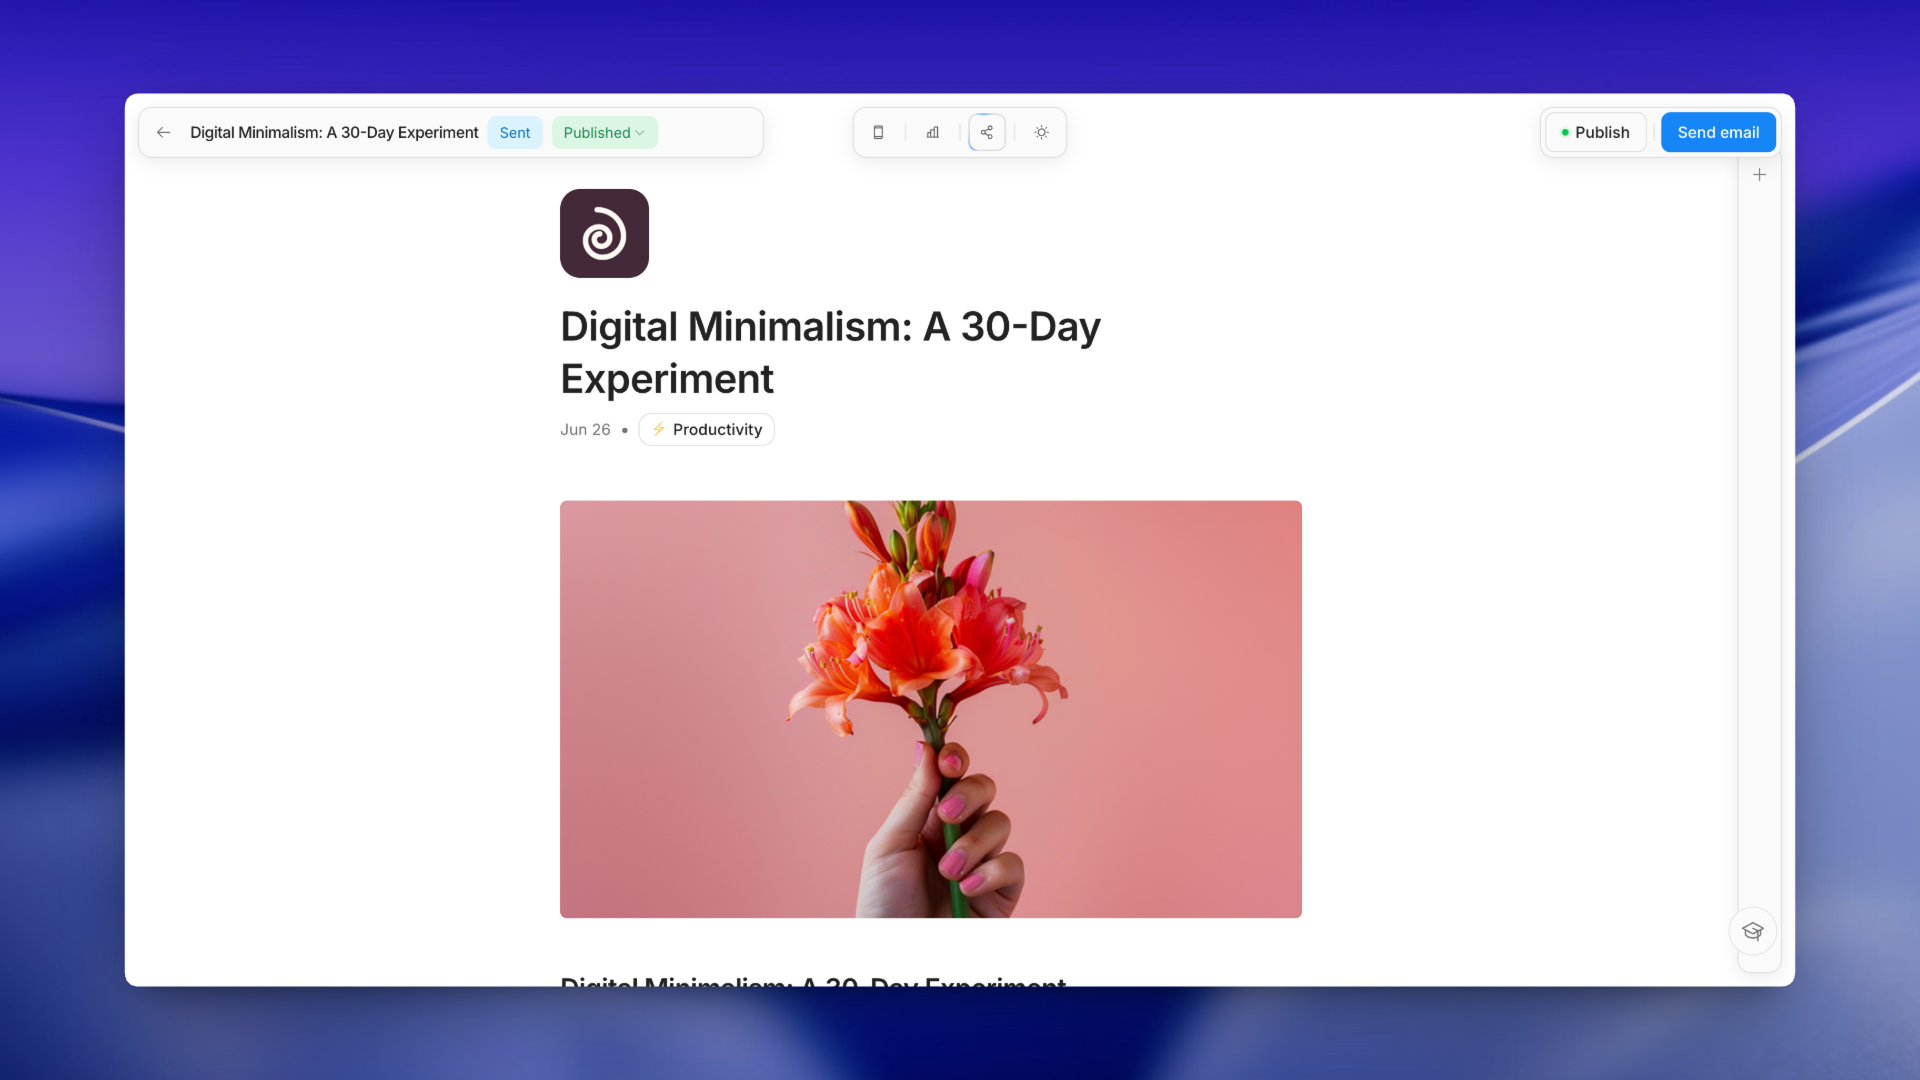The width and height of the screenshot is (1920, 1080).
Task: Click the Send email button
Action: 1718,132
